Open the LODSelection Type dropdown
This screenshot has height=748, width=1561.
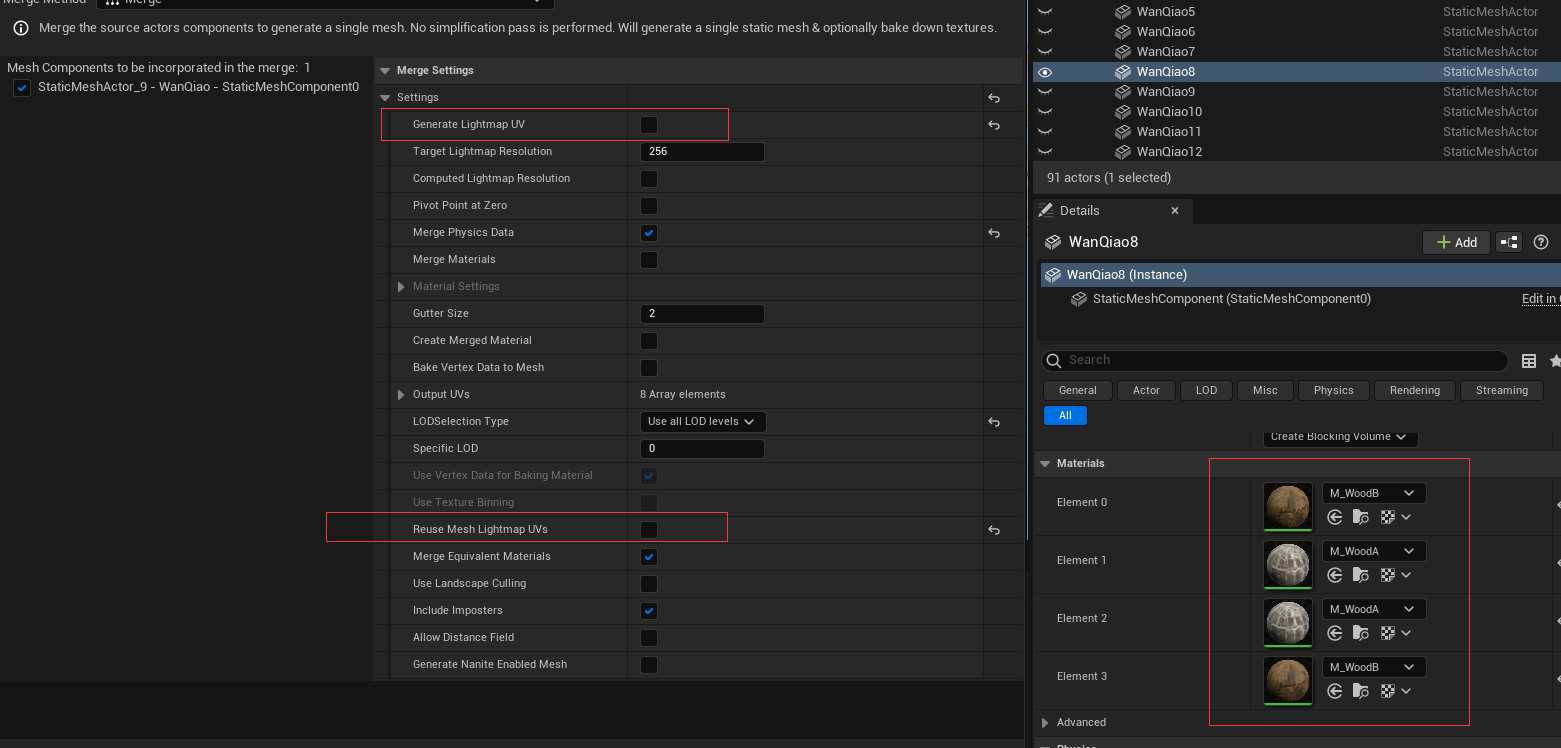click(702, 422)
